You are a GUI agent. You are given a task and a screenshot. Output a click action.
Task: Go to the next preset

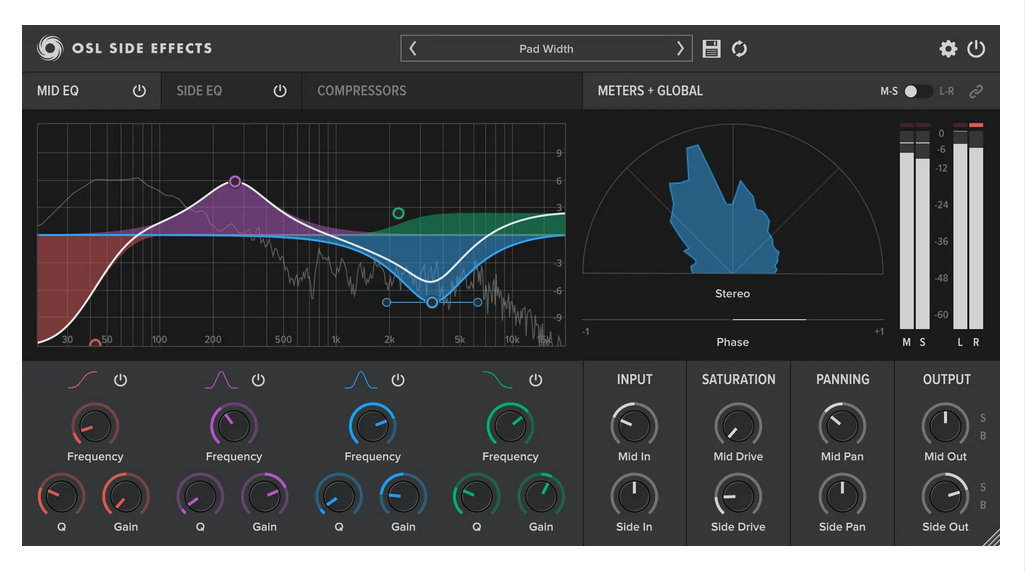pyautogui.click(x=680, y=48)
